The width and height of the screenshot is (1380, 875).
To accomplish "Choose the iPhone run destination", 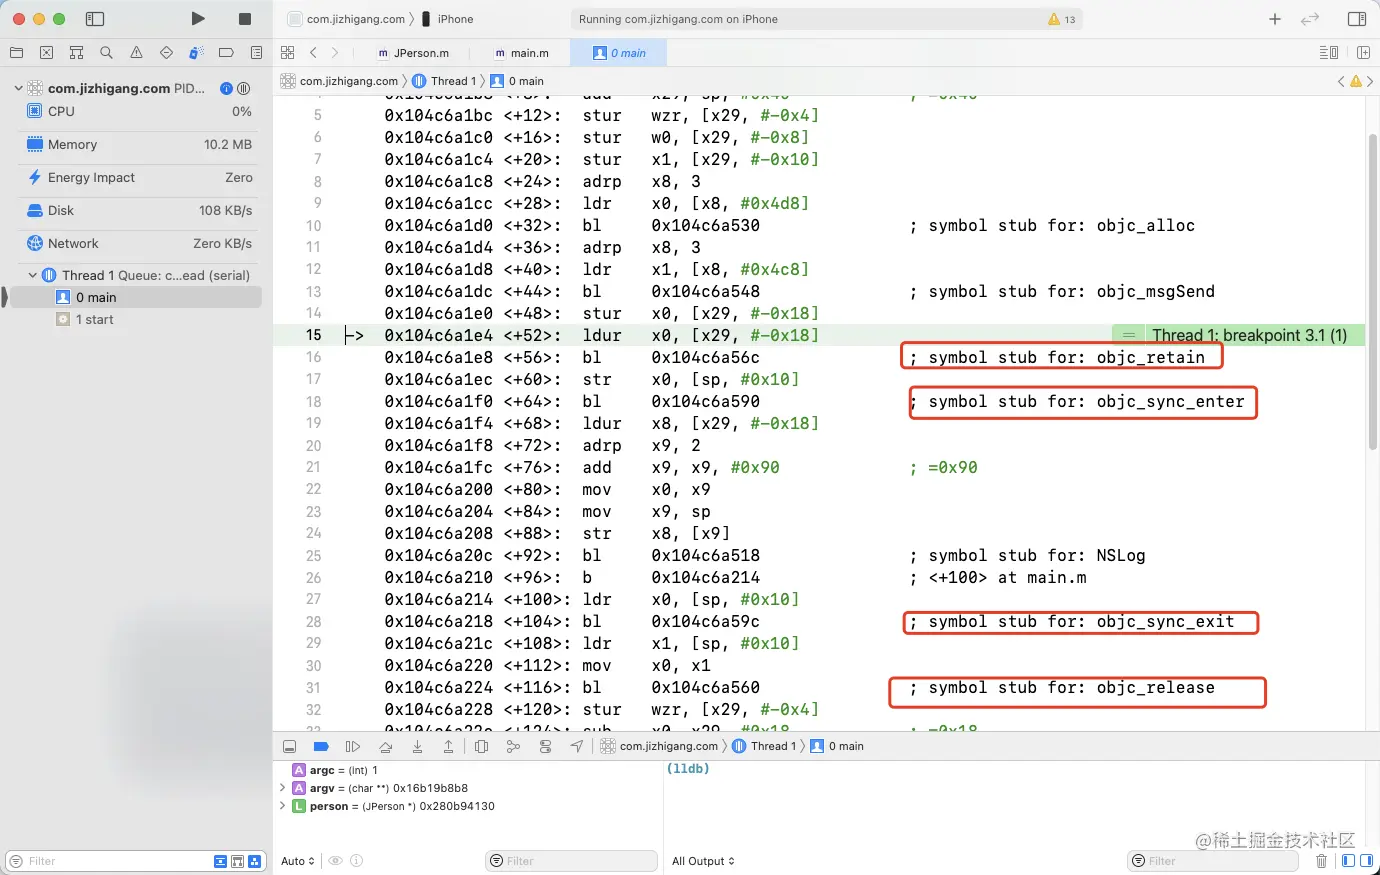I will 447,19.
